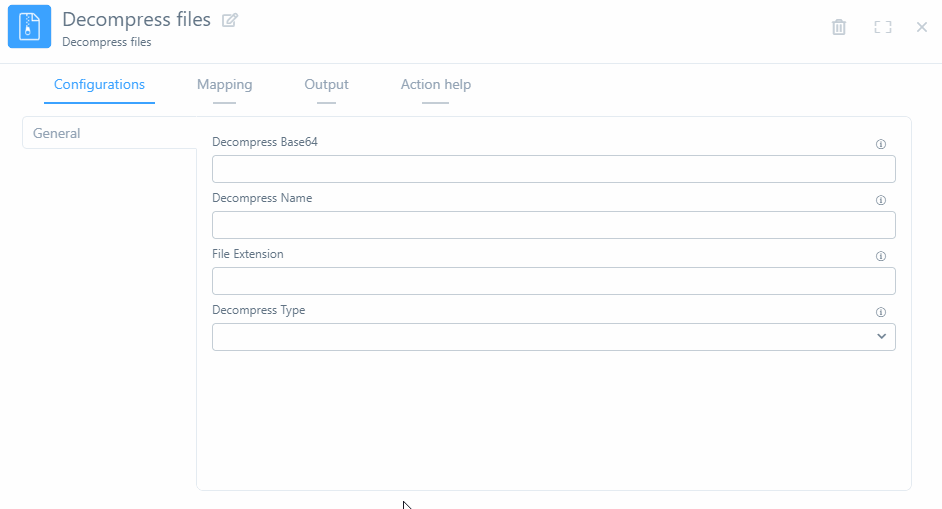Delete the action with the trash icon
Viewport: 942px width, 509px height.
pyautogui.click(x=839, y=27)
